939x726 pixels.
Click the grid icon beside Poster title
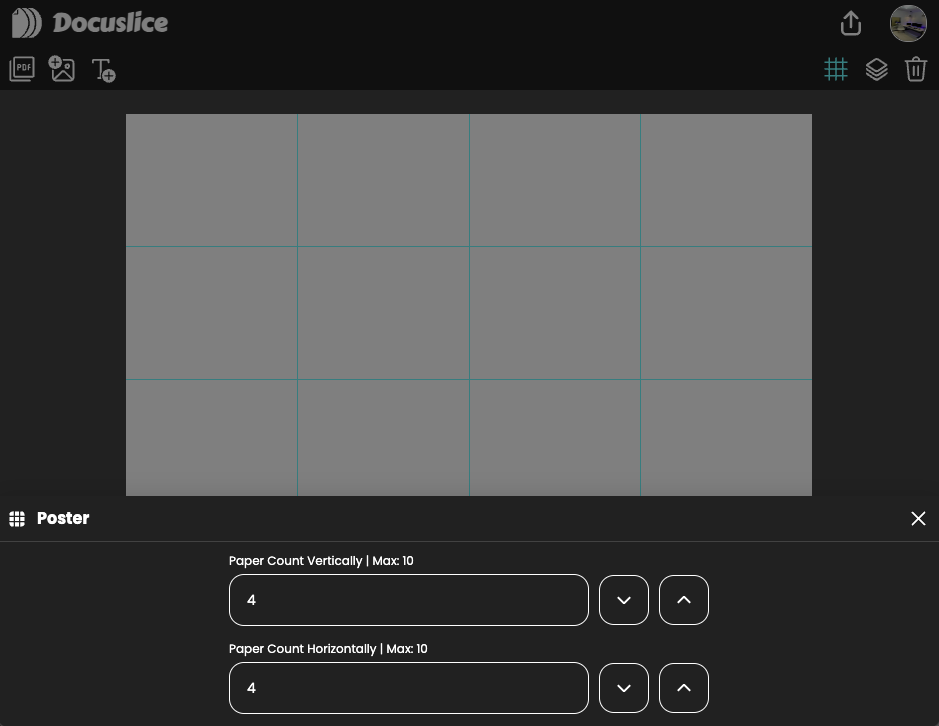pyautogui.click(x=17, y=518)
